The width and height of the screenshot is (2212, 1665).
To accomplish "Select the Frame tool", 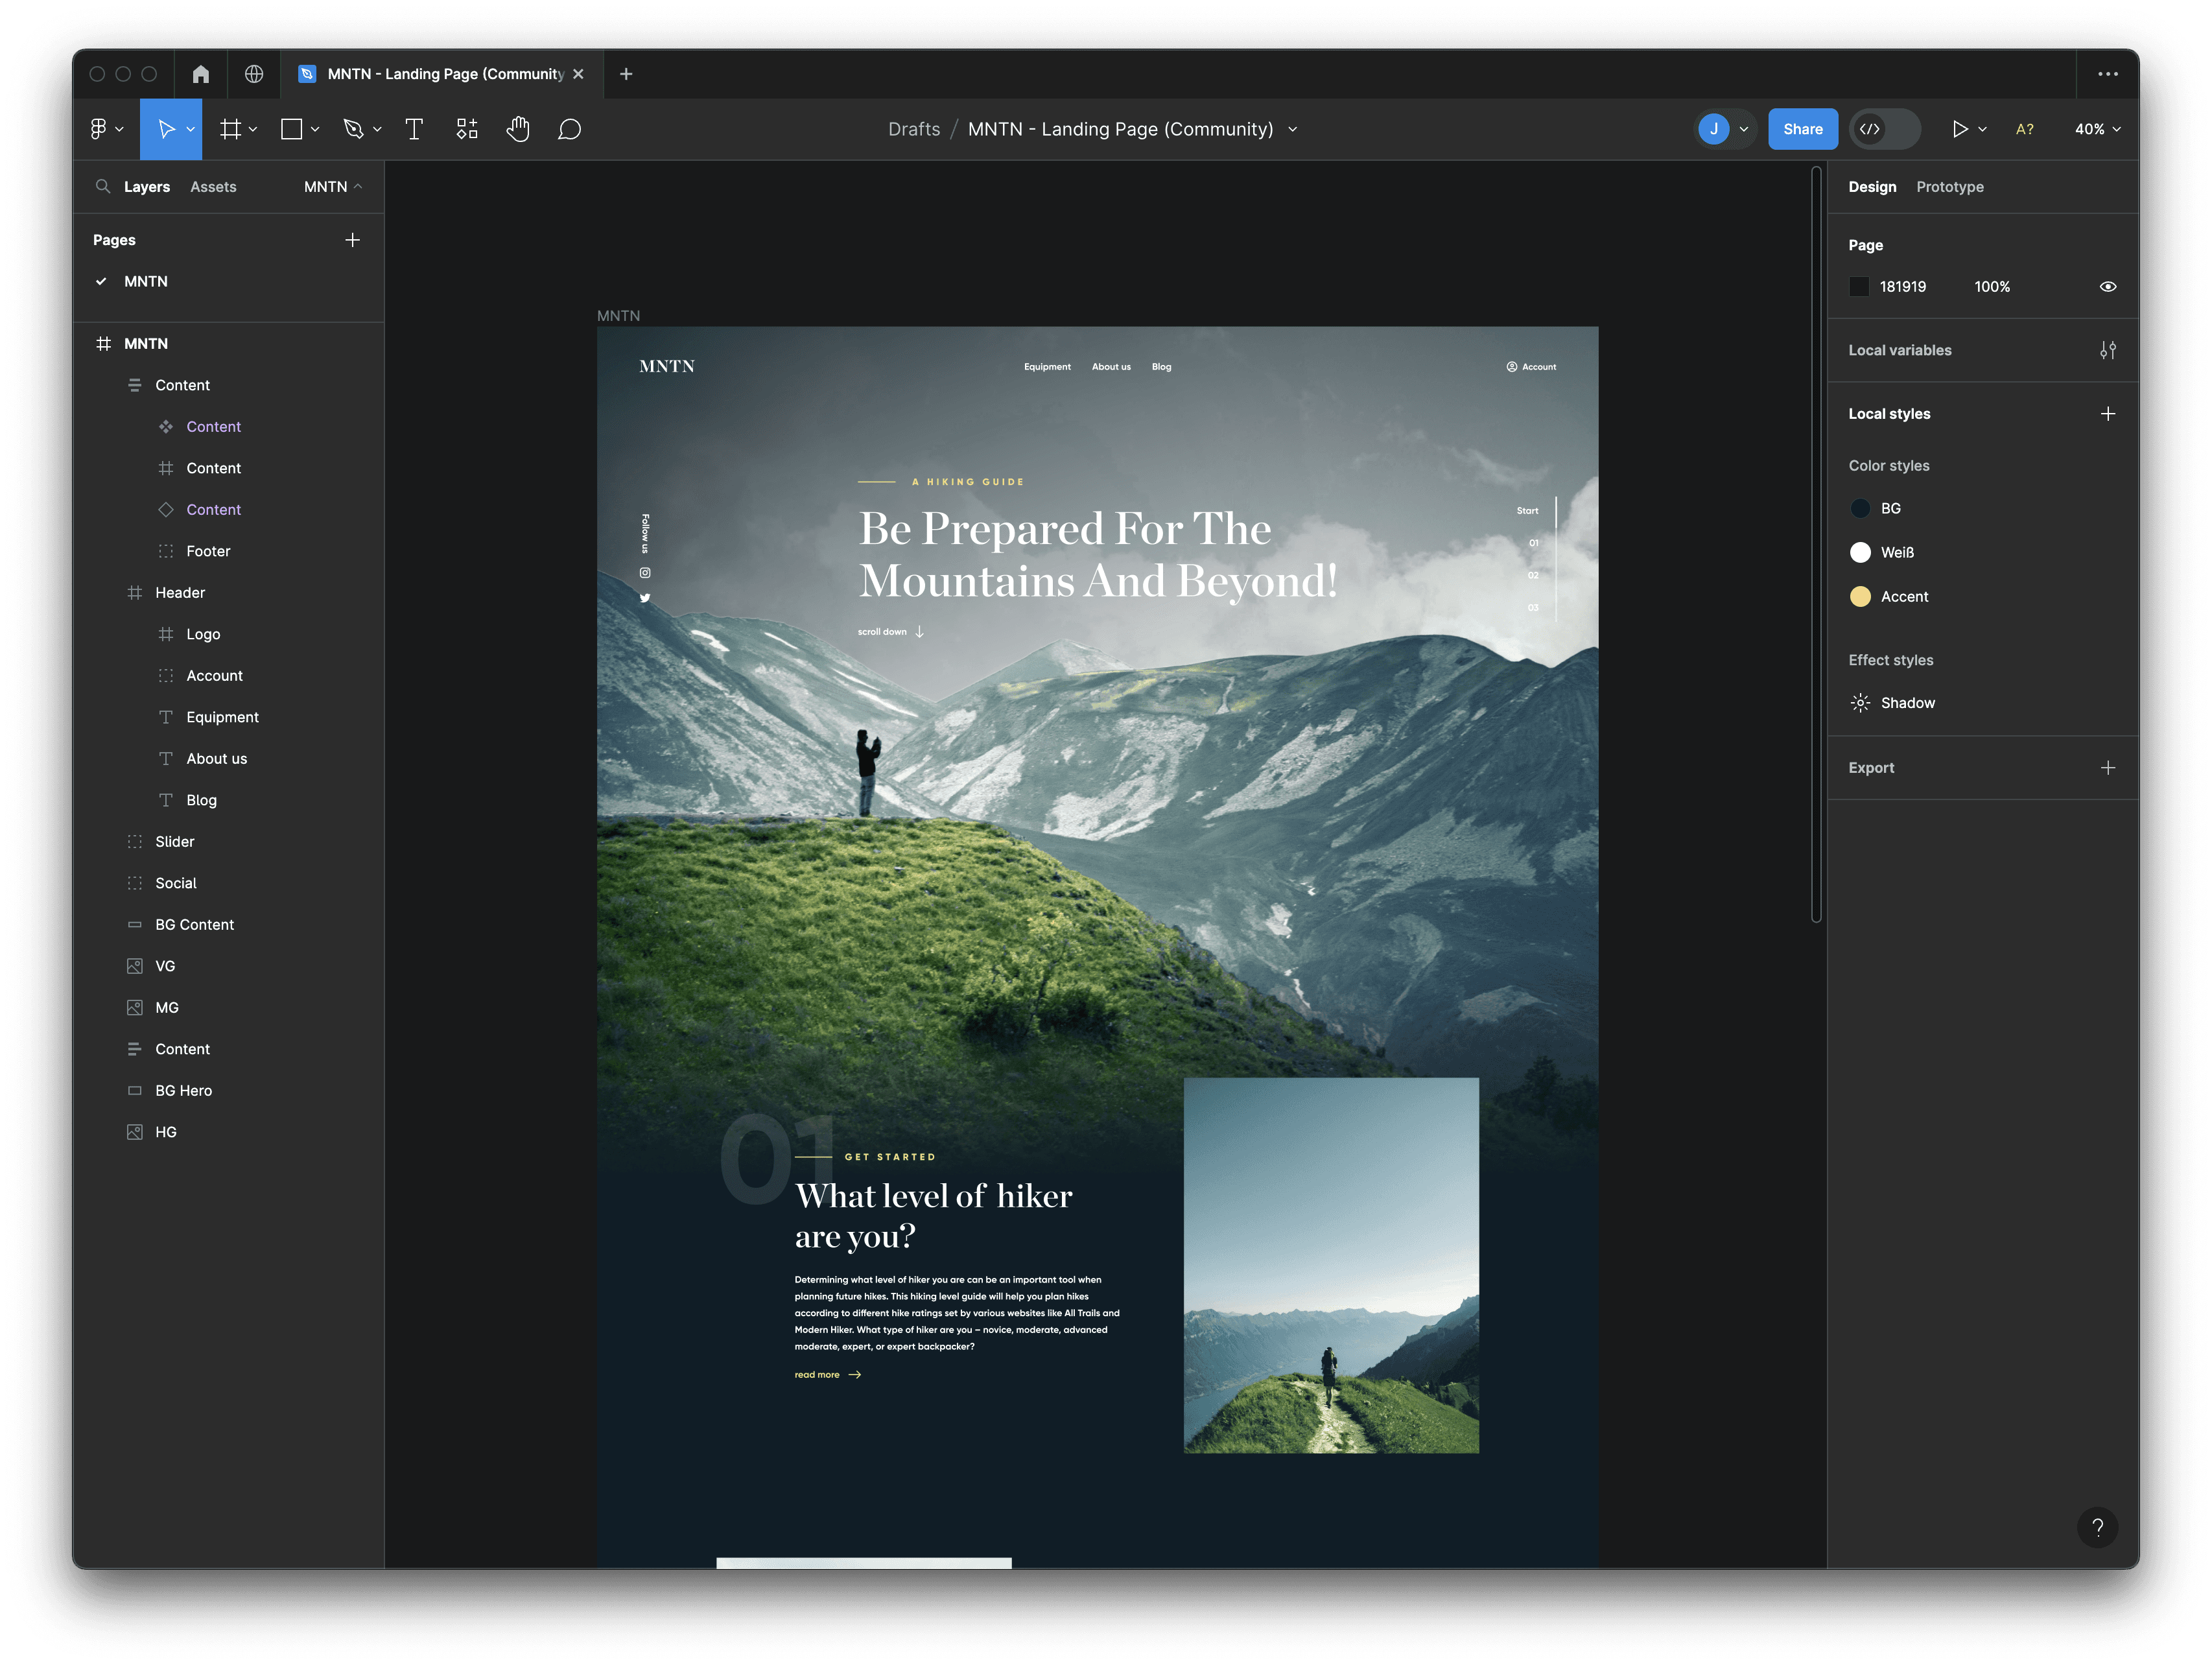I will point(231,128).
